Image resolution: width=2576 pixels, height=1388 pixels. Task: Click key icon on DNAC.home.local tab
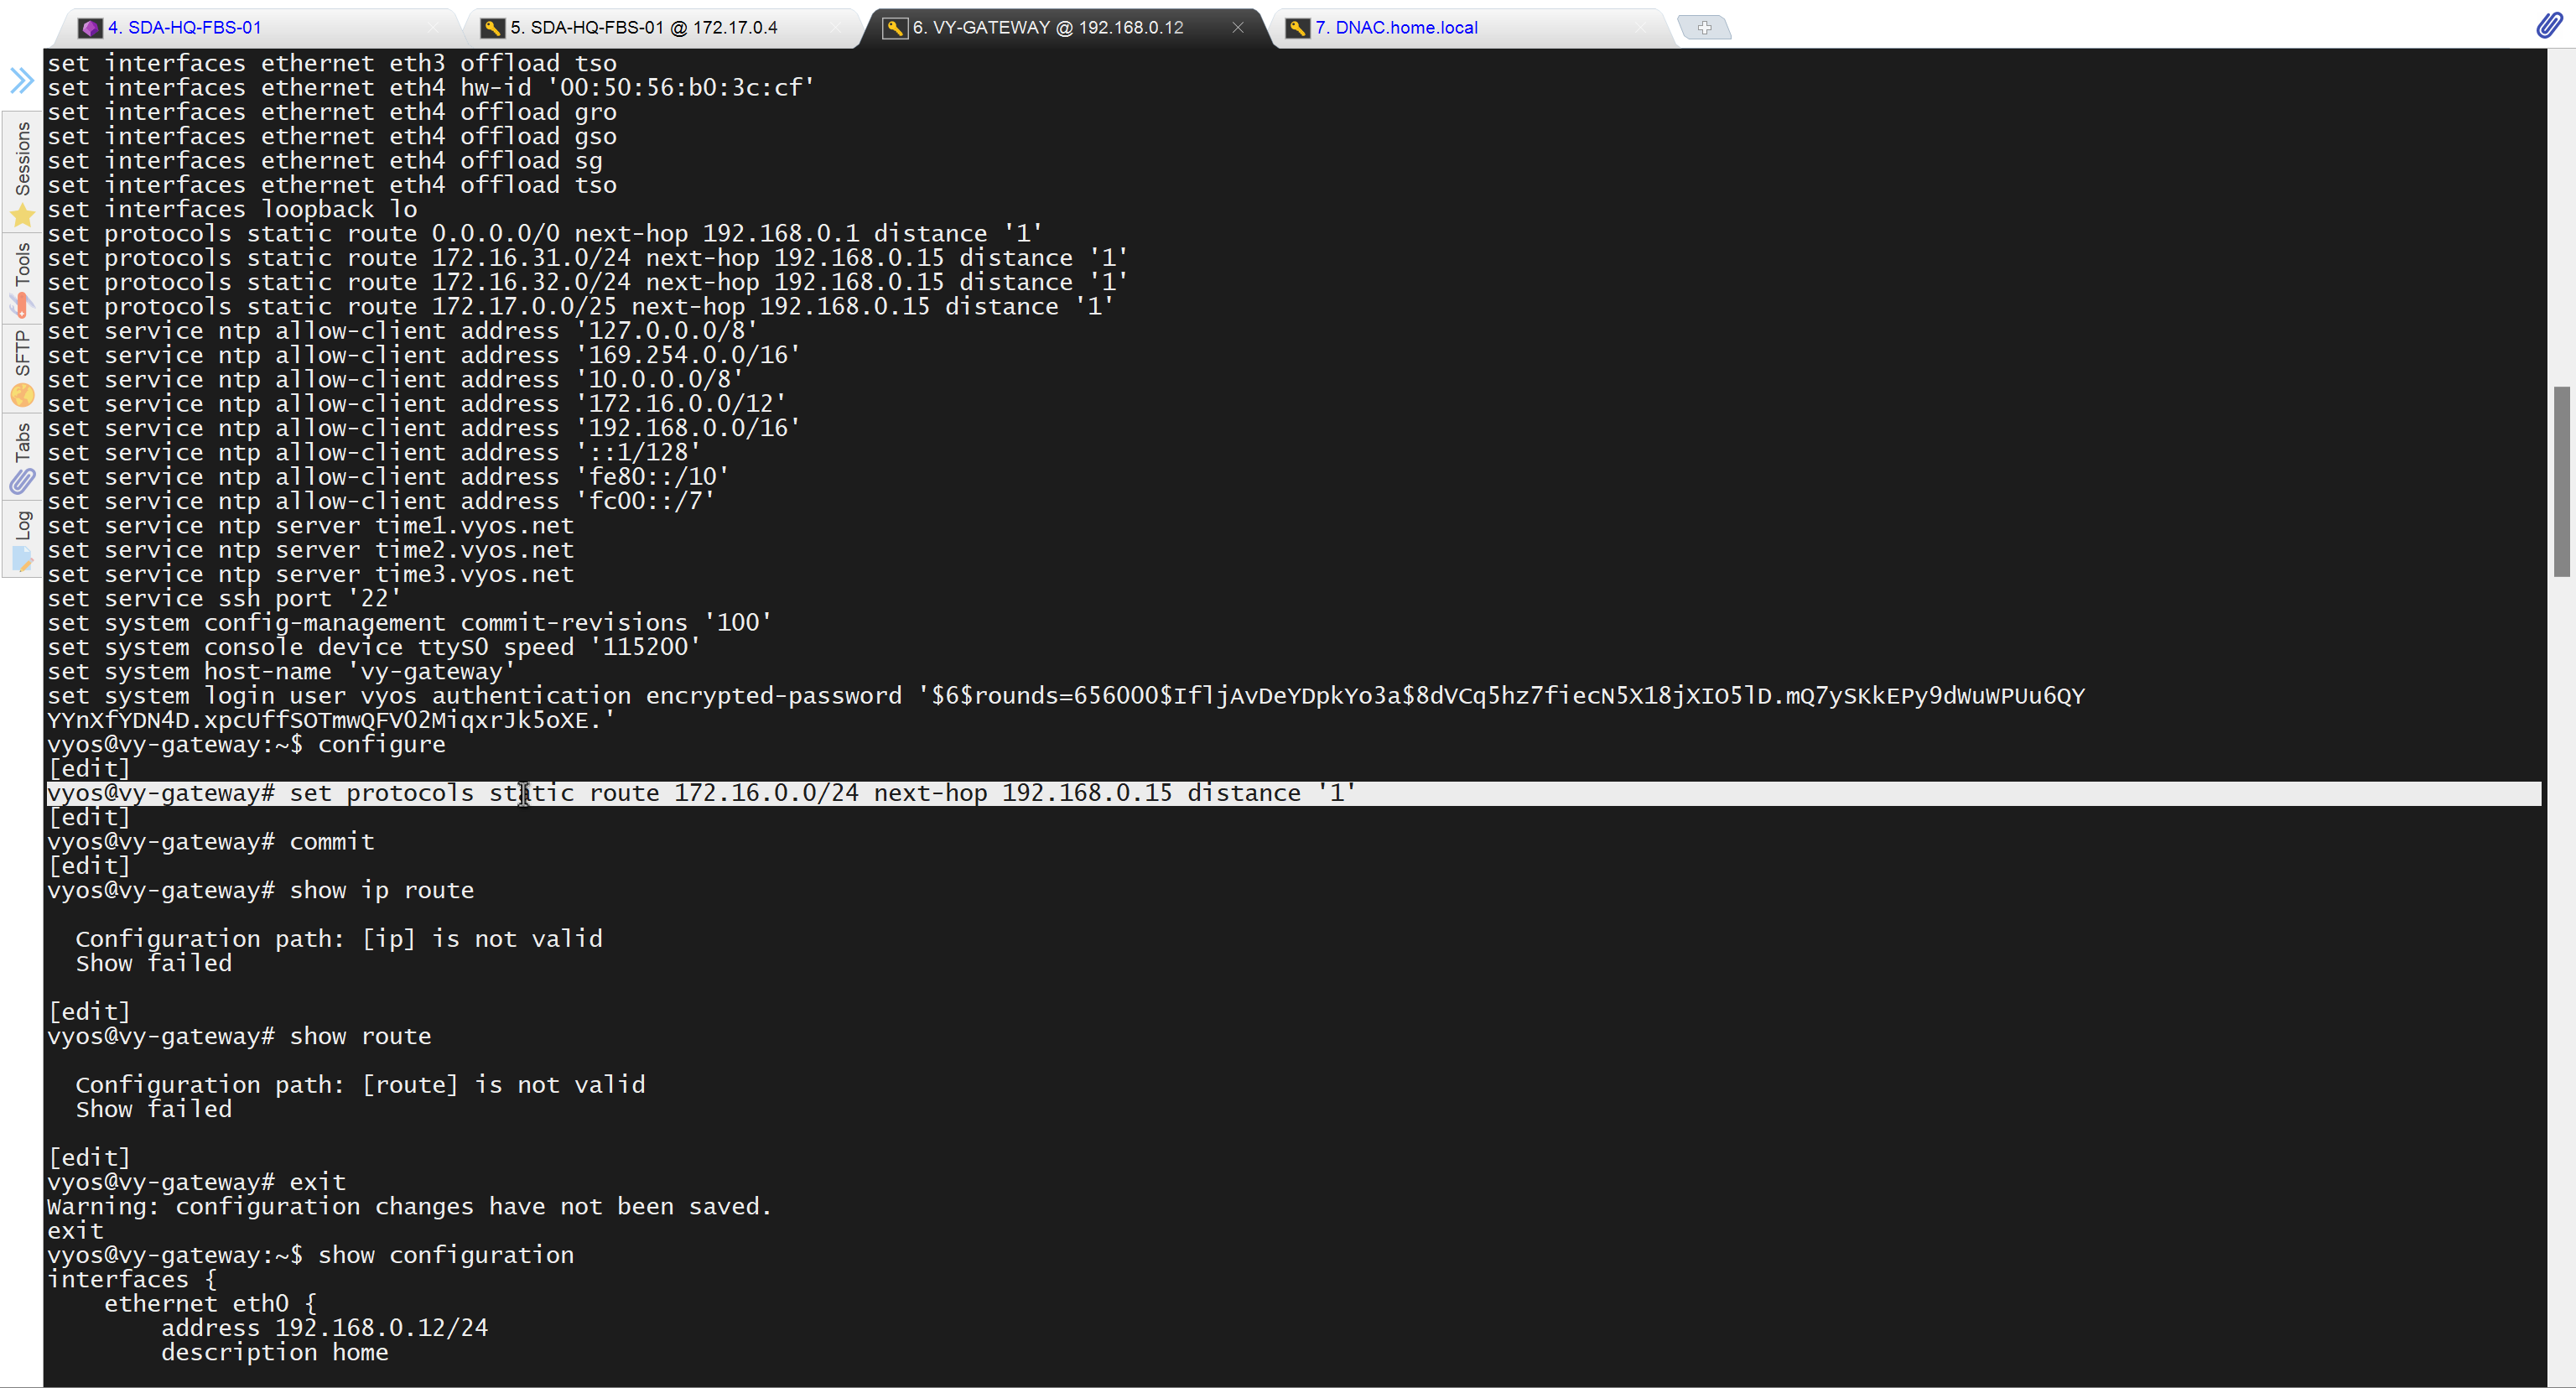point(1297,28)
